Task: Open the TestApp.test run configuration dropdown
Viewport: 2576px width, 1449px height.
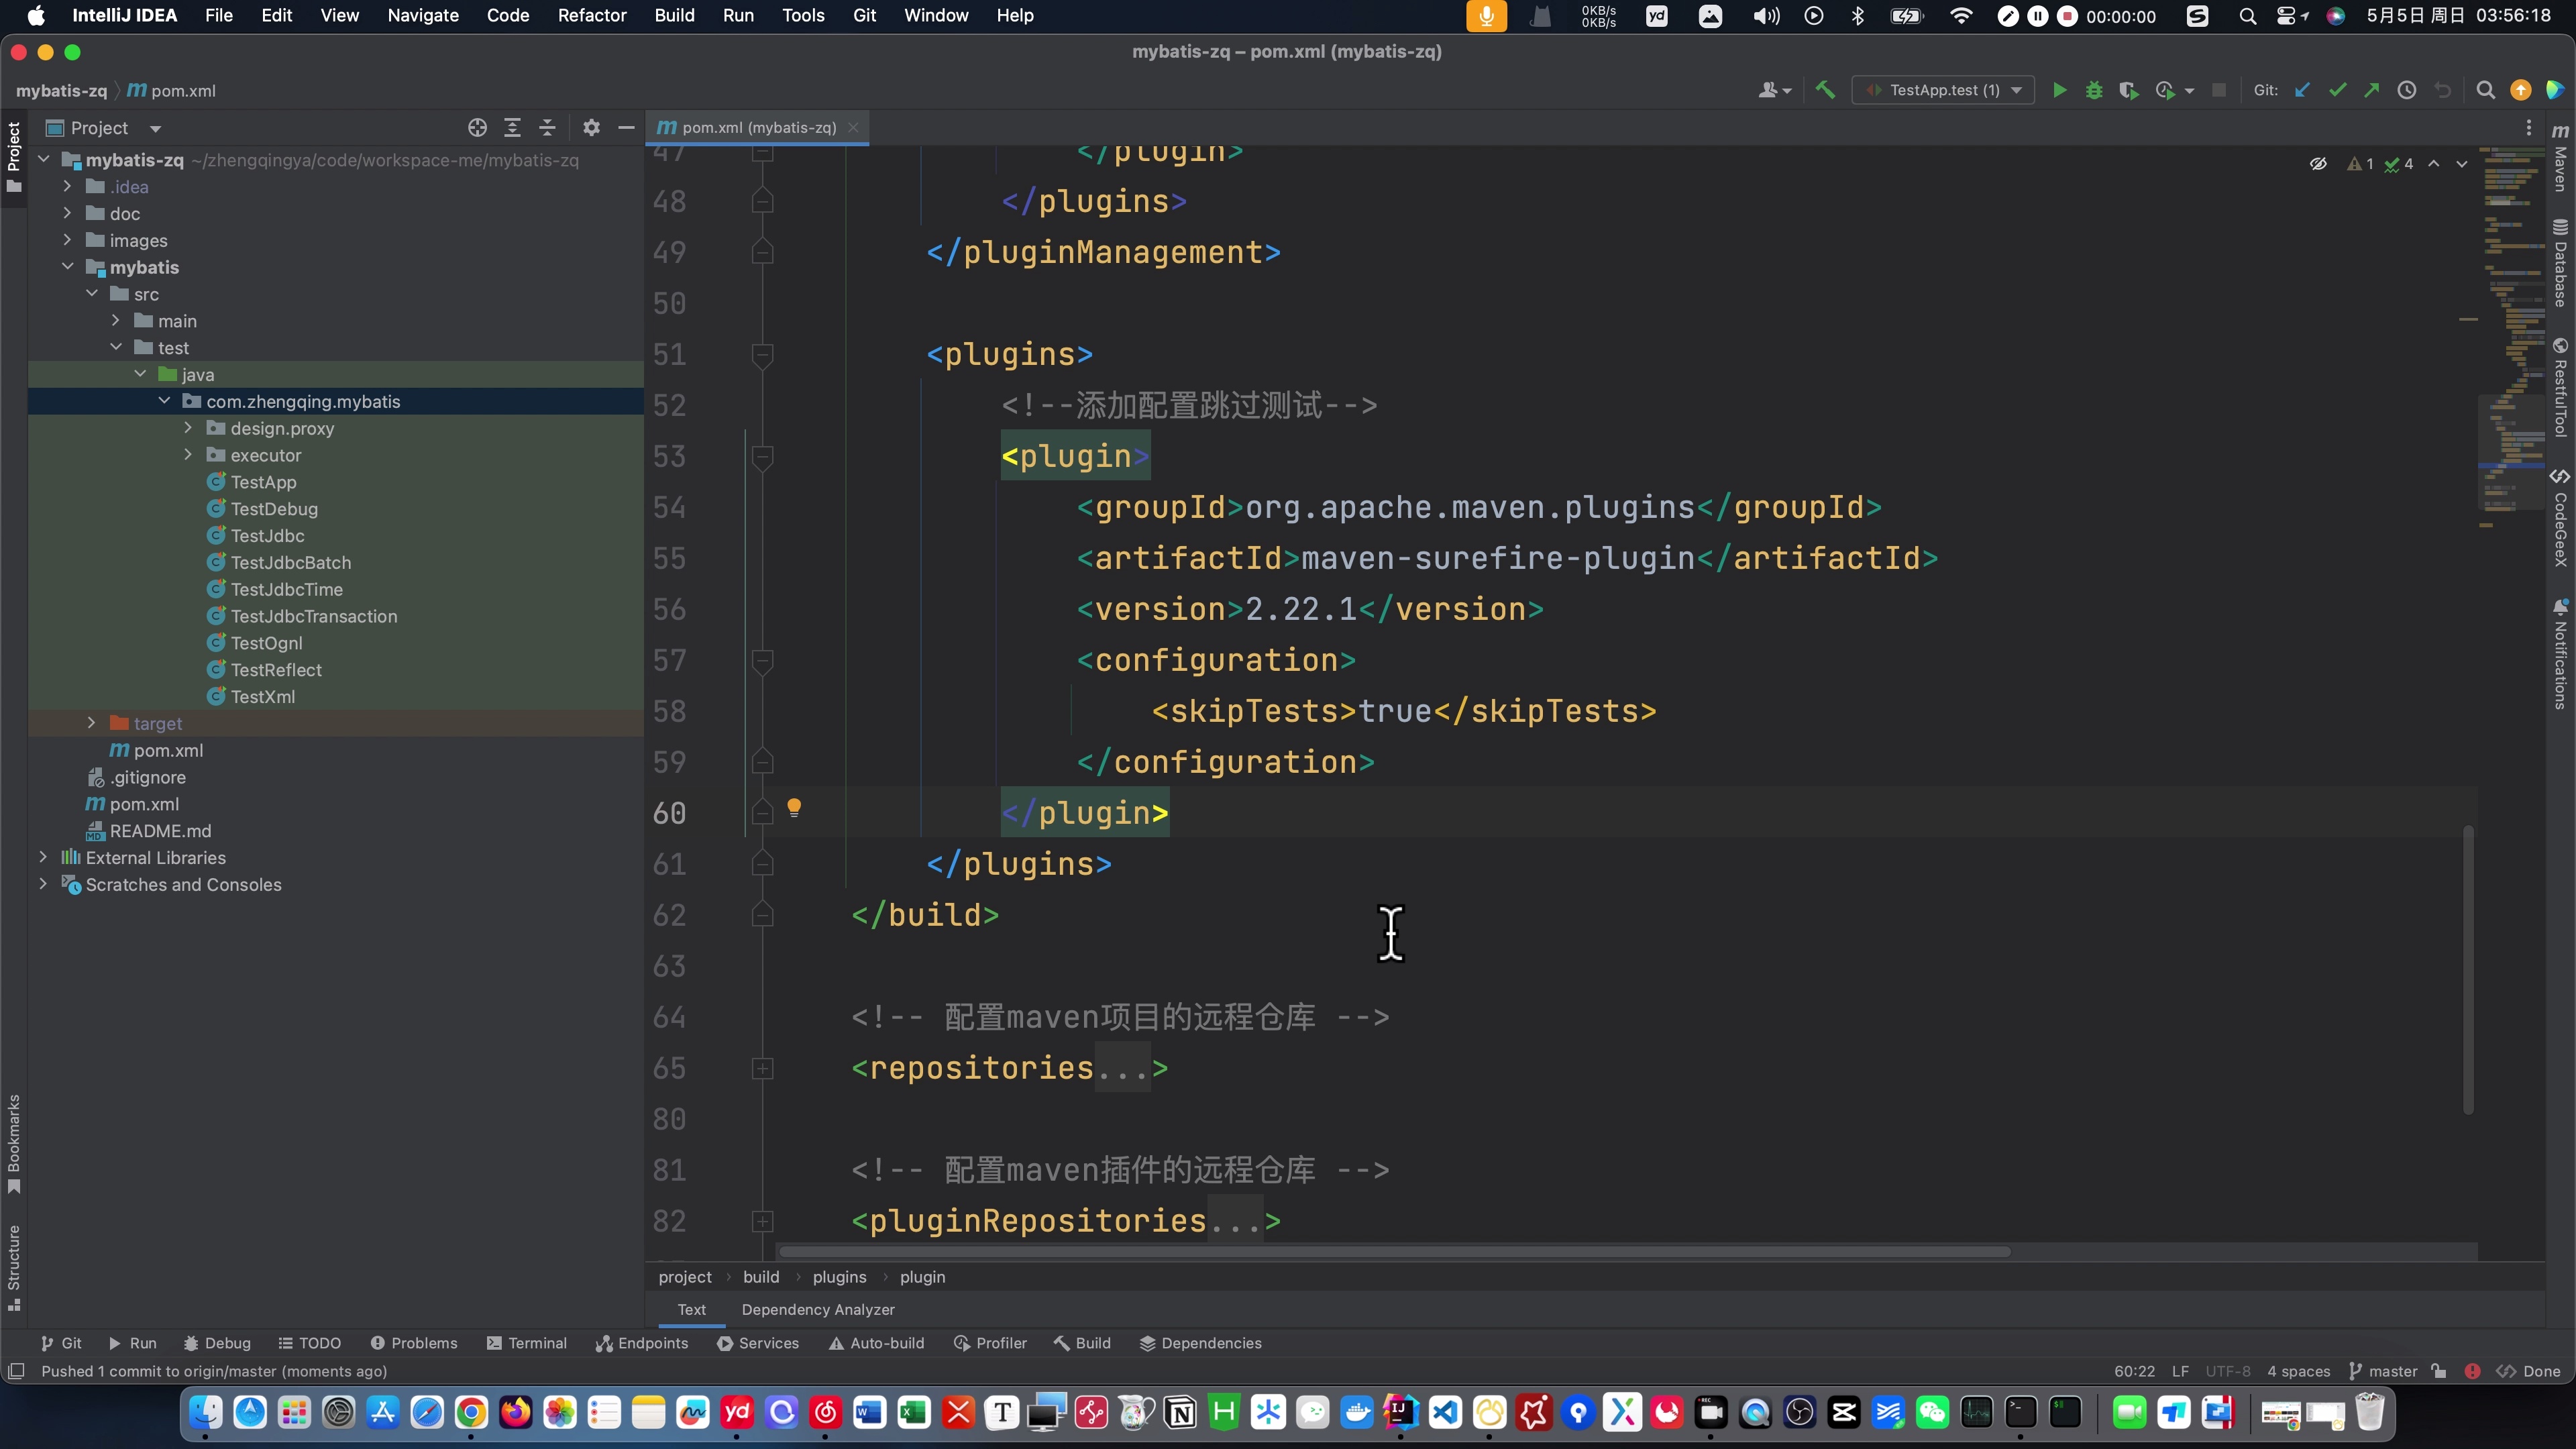Action: click(x=1944, y=90)
